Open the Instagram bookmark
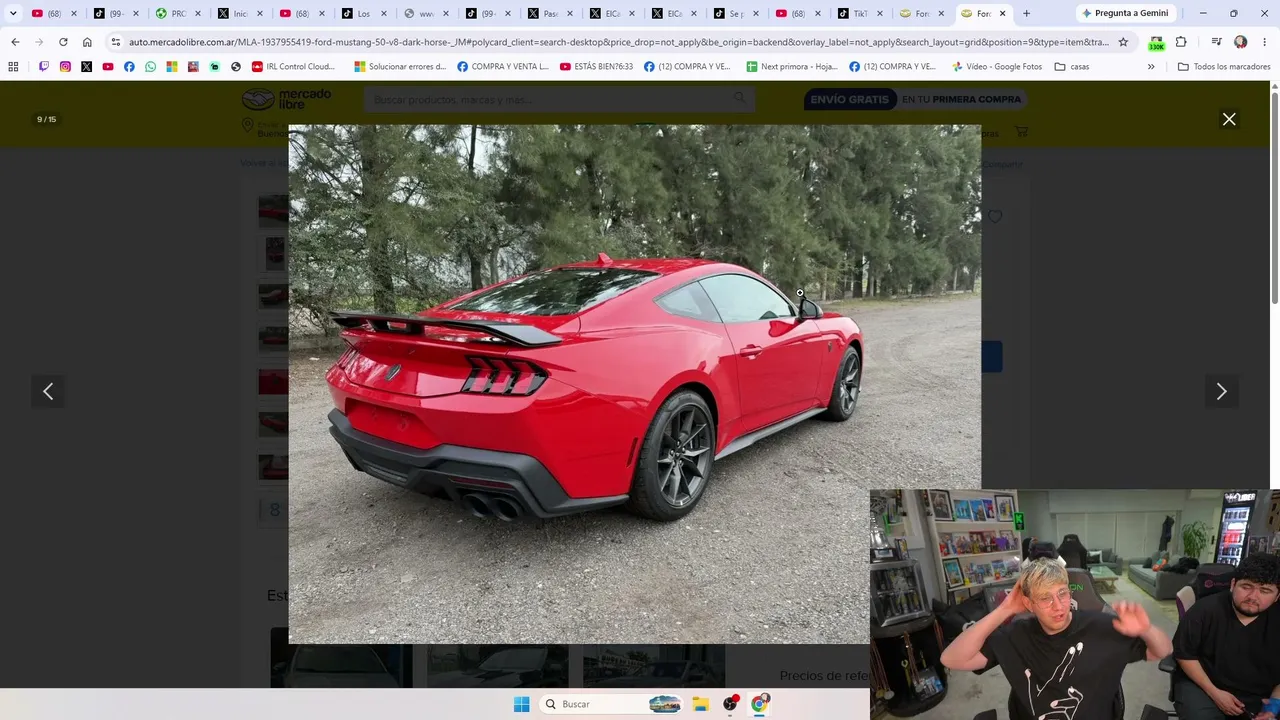1280x720 pixels. 65,66
